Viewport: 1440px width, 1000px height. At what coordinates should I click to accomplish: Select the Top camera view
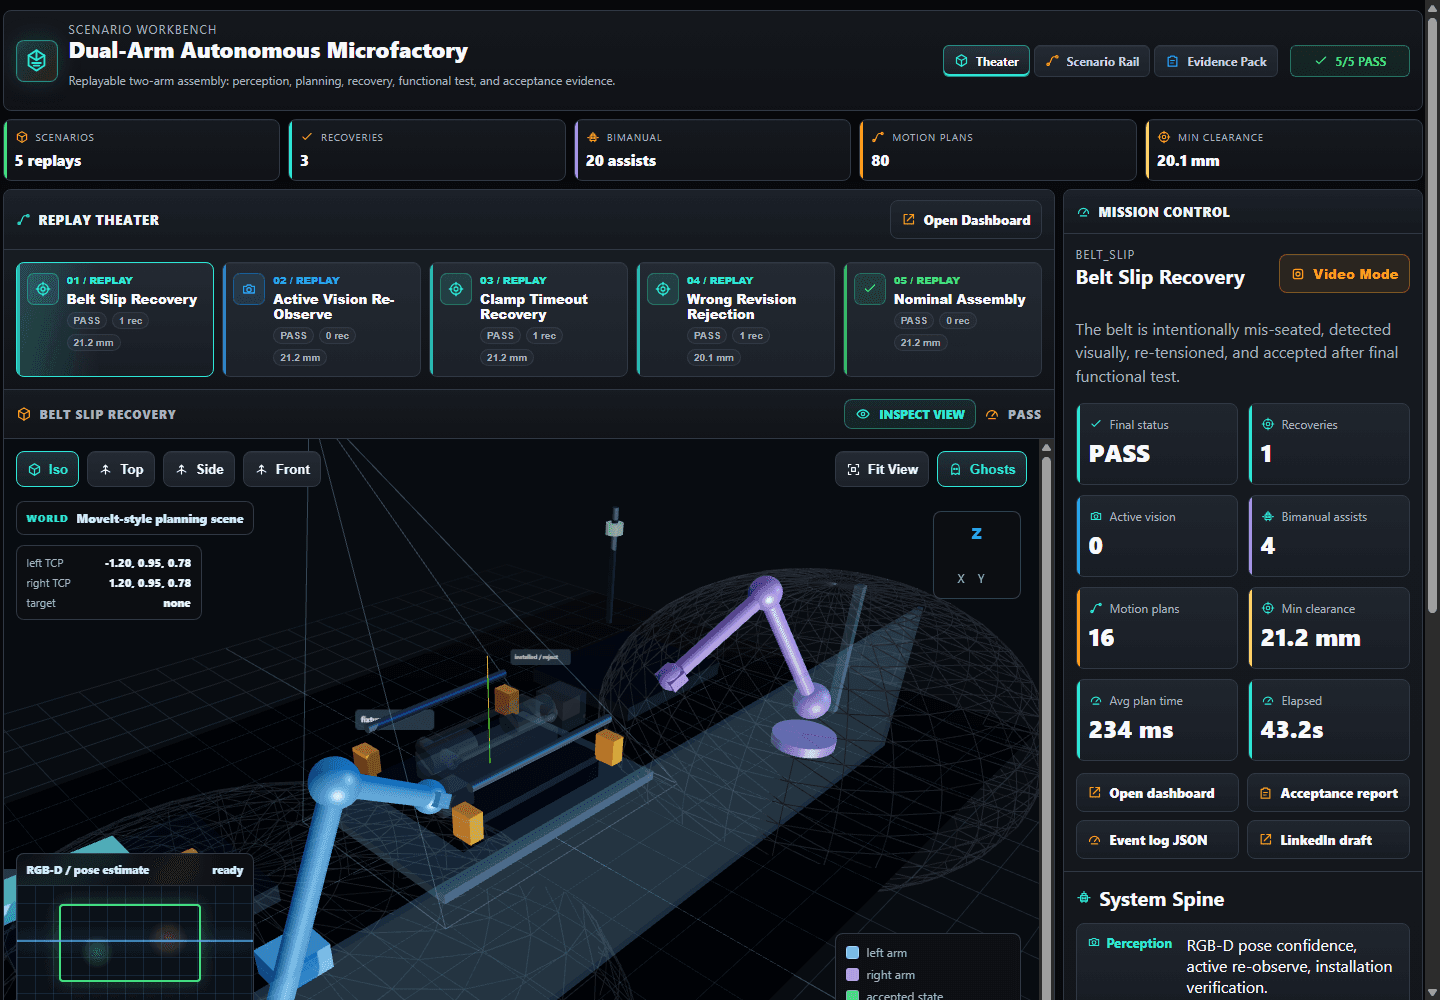coord(121,469)
